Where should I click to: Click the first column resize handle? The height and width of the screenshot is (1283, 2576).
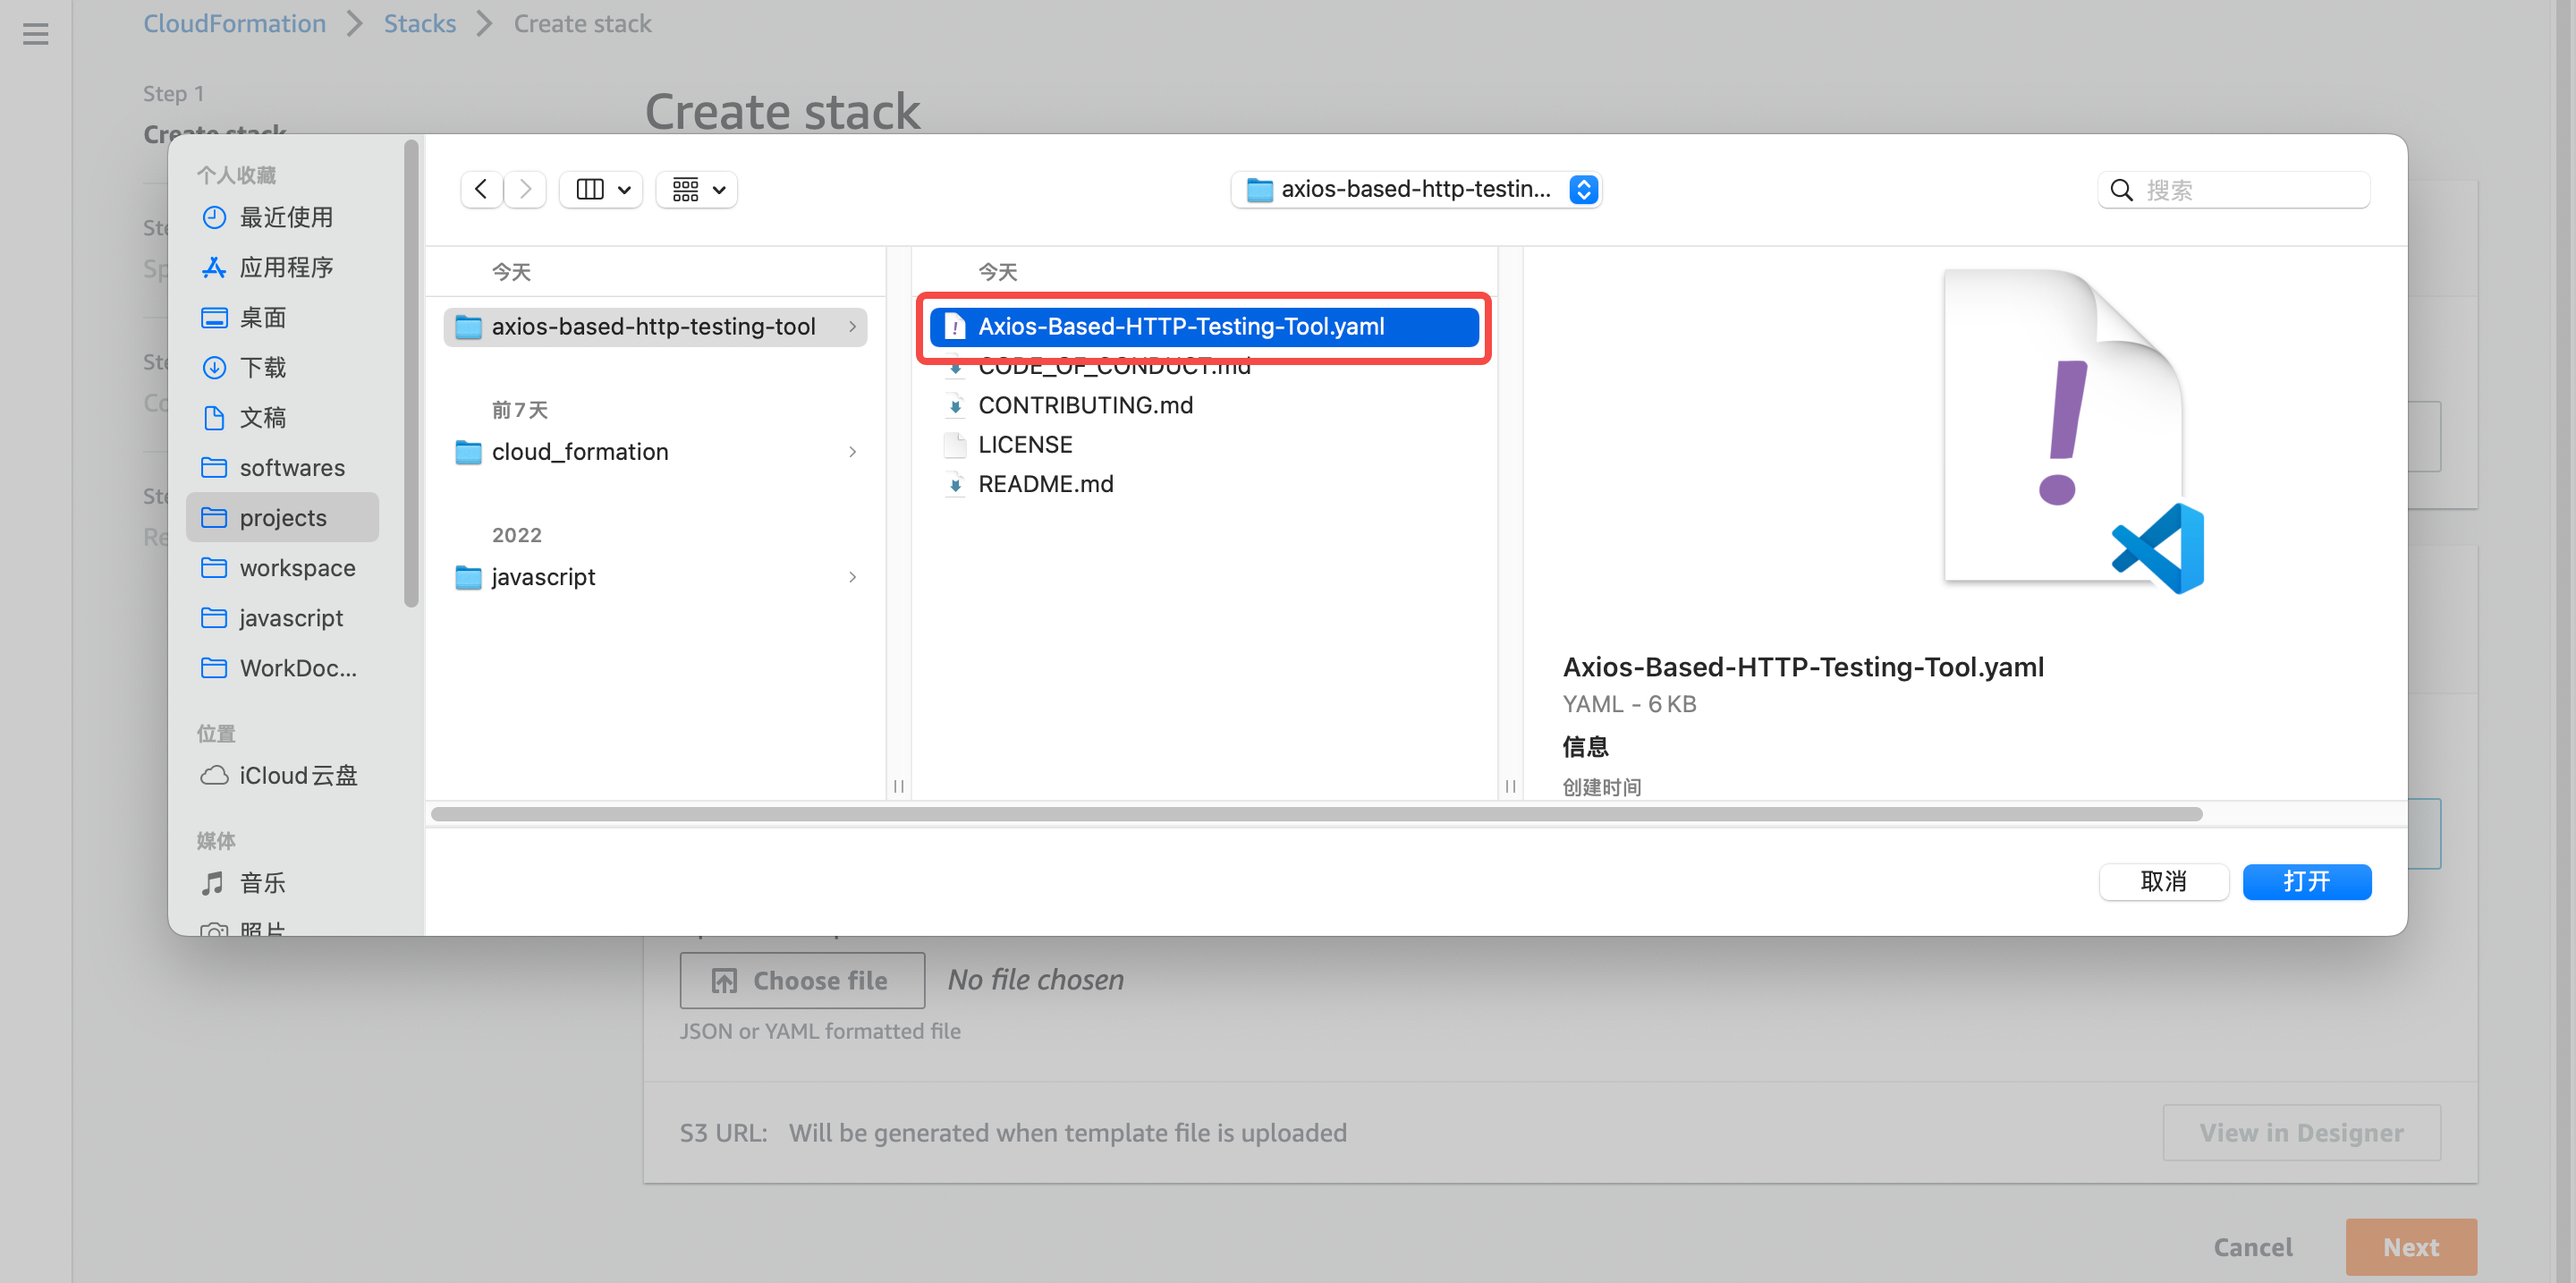(899, 786)
